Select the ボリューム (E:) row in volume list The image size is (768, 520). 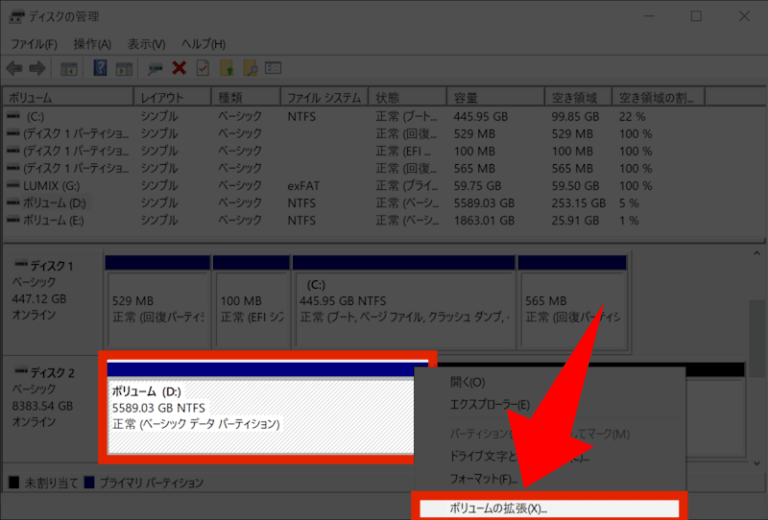pos(382,220)
